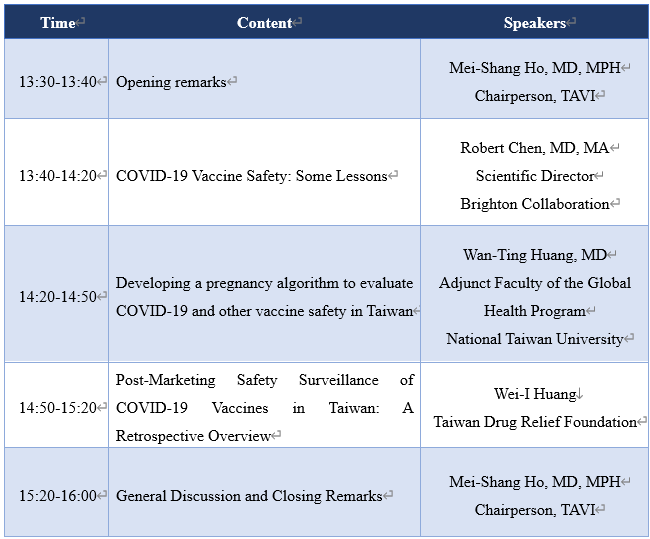Place cursor in Opening remarks text
Screen dimensions: 650x539
(x=171, y=82)
